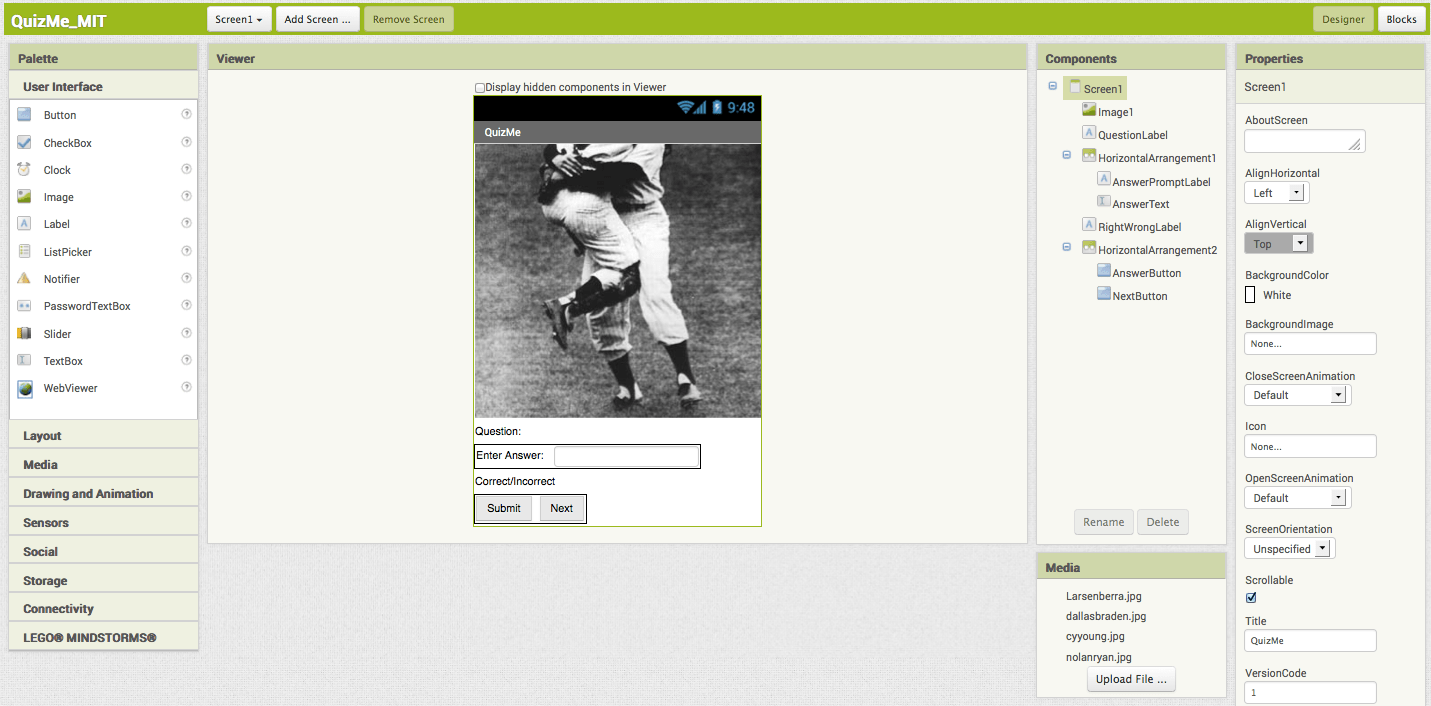Toggle Display hidden components in Viewer
The image size is (1431, 706).
(x=480, y=88)
